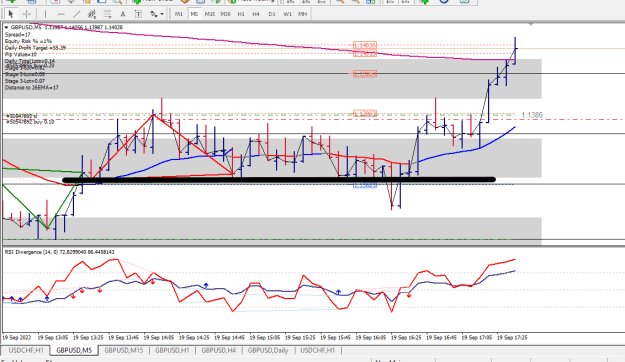
Task: Click the 'Stage 3-Lot=0.07' text
Action: click(x=25, y=81)
